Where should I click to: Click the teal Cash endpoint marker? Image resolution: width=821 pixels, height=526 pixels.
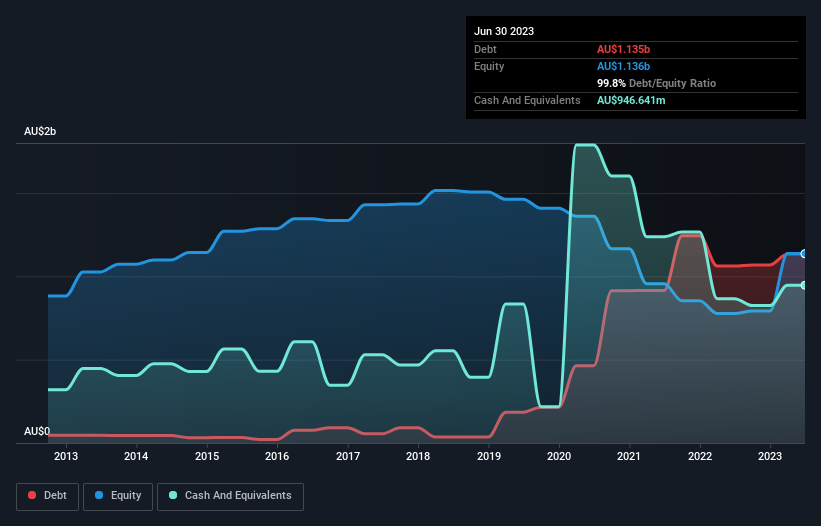(804, 285)
